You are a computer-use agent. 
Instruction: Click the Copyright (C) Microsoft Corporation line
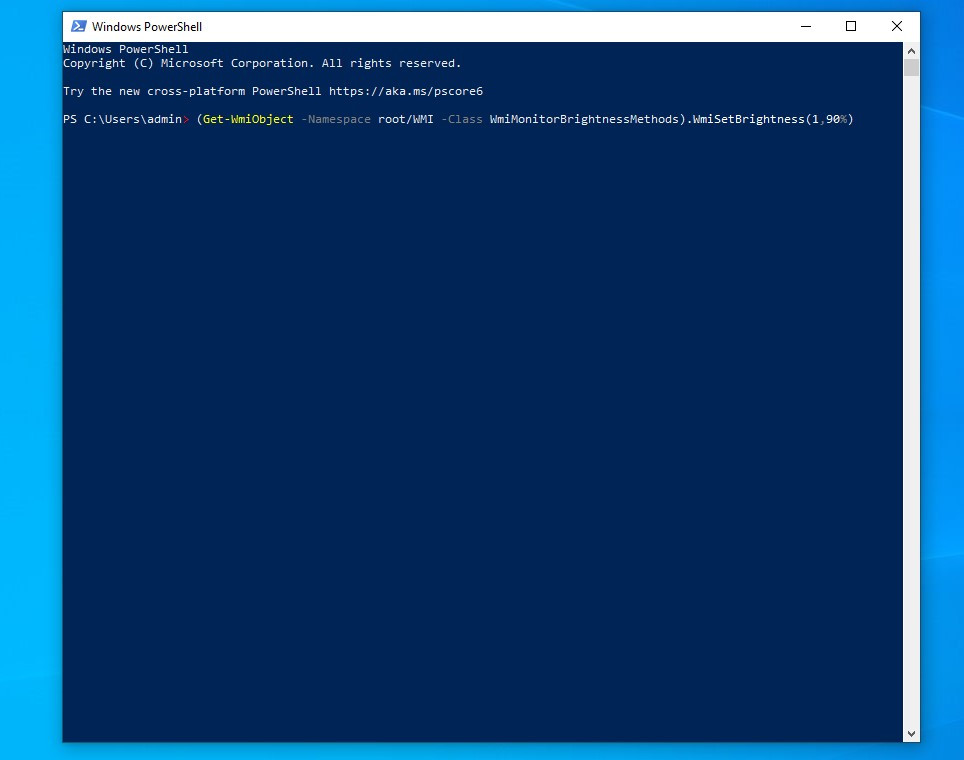(x=262, y=63)
